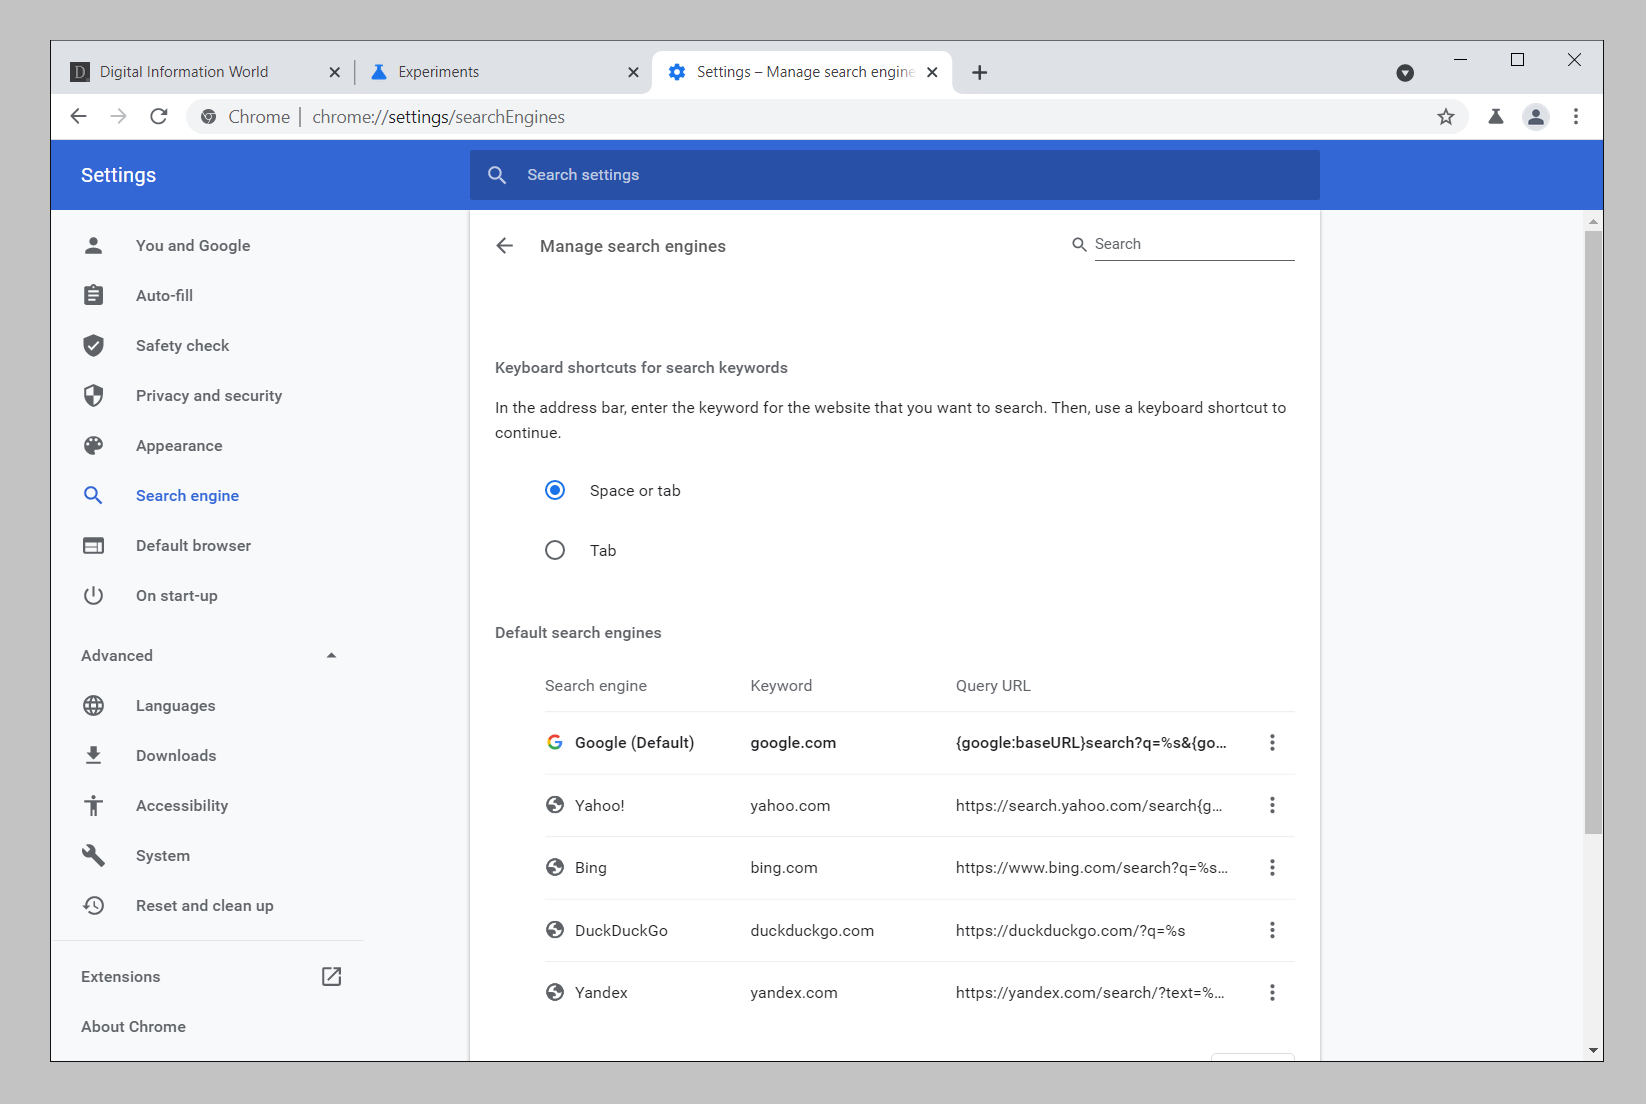
Task: Click the page vertical scrollbar thumb
Action: [x=1593, y=532]
